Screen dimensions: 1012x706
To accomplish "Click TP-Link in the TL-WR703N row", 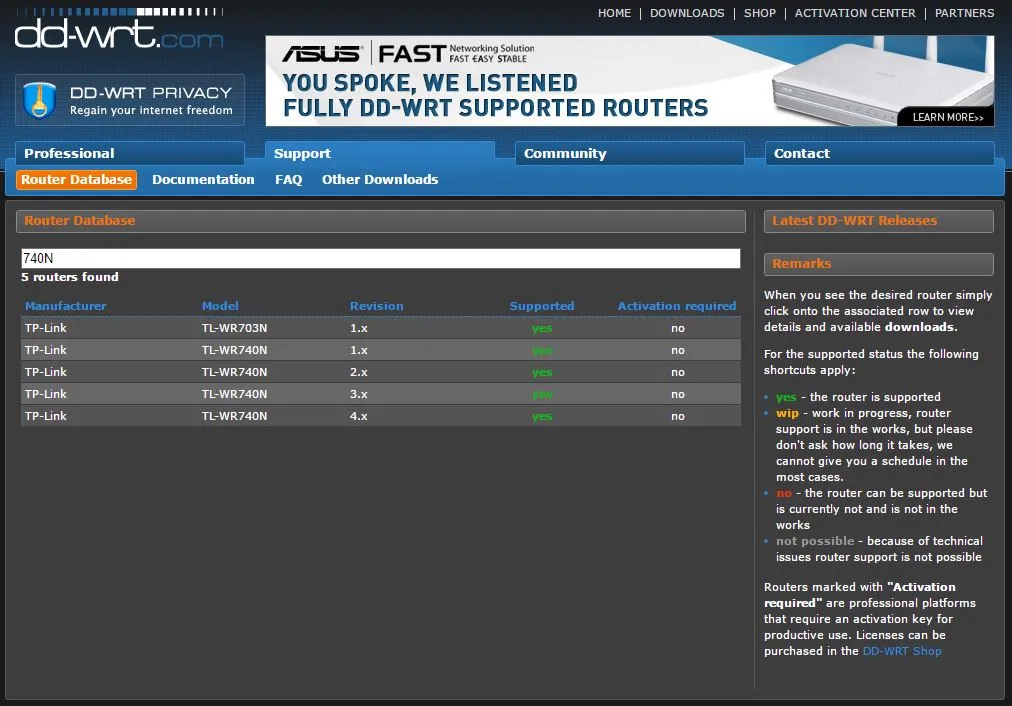I will (46, 328).
